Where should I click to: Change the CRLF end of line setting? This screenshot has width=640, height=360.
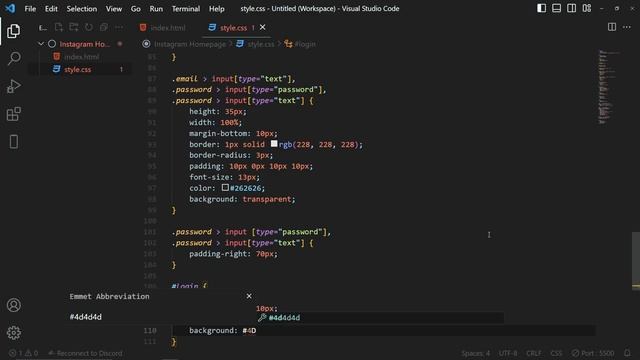(533, 353)
